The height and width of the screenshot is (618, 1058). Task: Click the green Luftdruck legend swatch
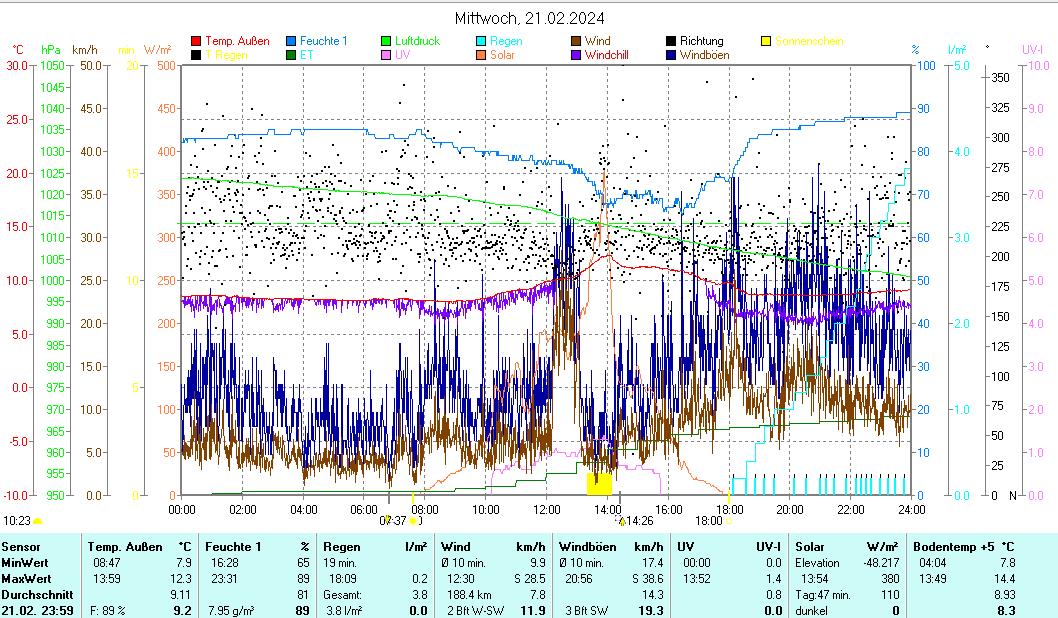pos(386,41)
